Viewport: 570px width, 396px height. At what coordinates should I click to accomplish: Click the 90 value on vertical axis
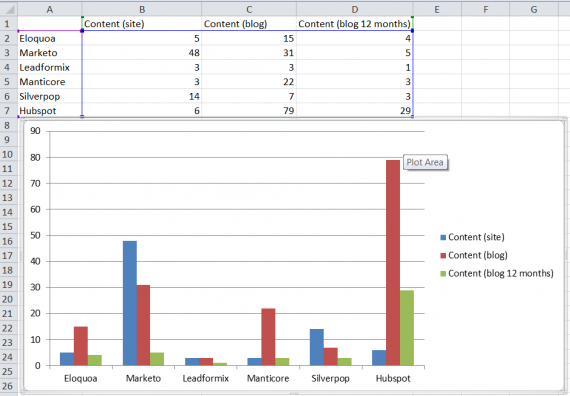pos(35,131)
